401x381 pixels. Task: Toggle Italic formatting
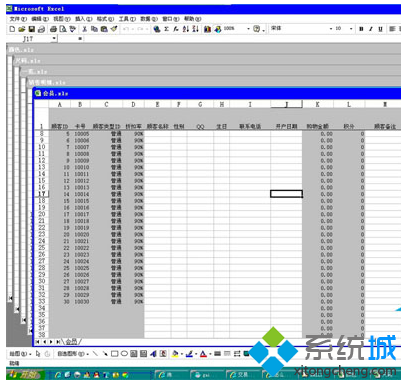click(371, 29)
